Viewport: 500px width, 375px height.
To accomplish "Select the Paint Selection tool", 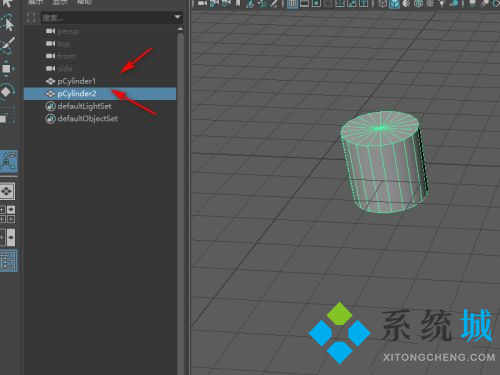I will 7,45.
